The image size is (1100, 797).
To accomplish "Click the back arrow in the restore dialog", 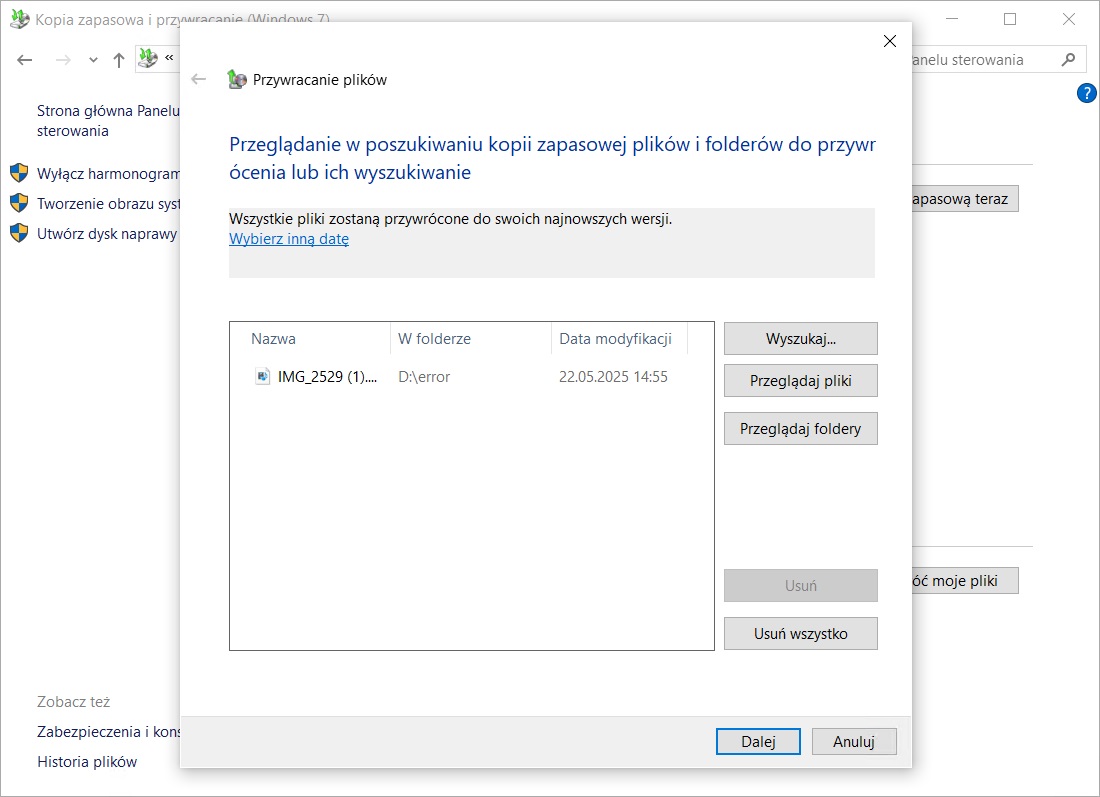I will [198, 80].
